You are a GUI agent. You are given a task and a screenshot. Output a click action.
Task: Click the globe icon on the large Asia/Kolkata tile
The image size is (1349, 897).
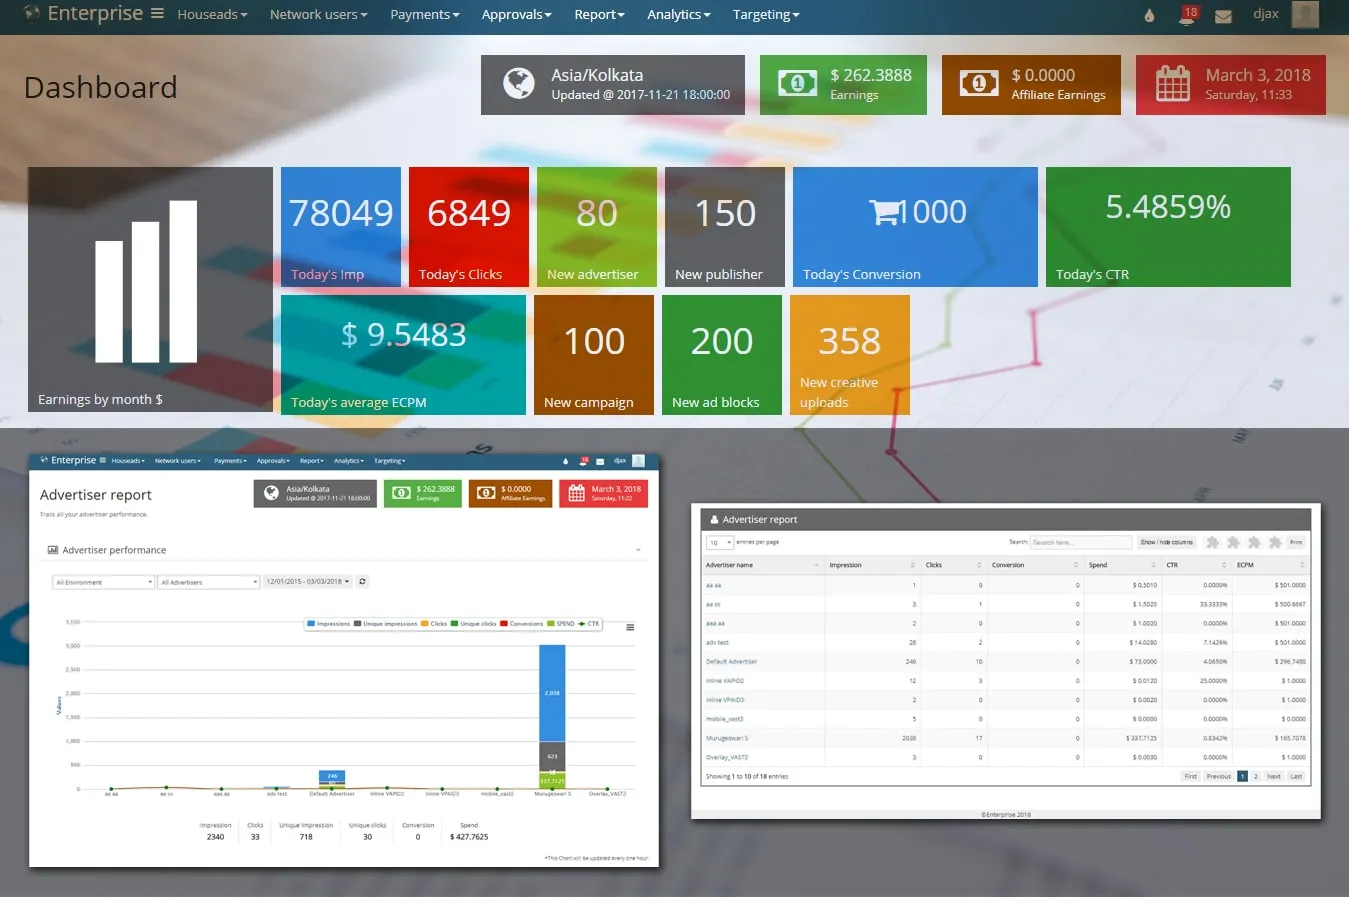click(518, 84)
